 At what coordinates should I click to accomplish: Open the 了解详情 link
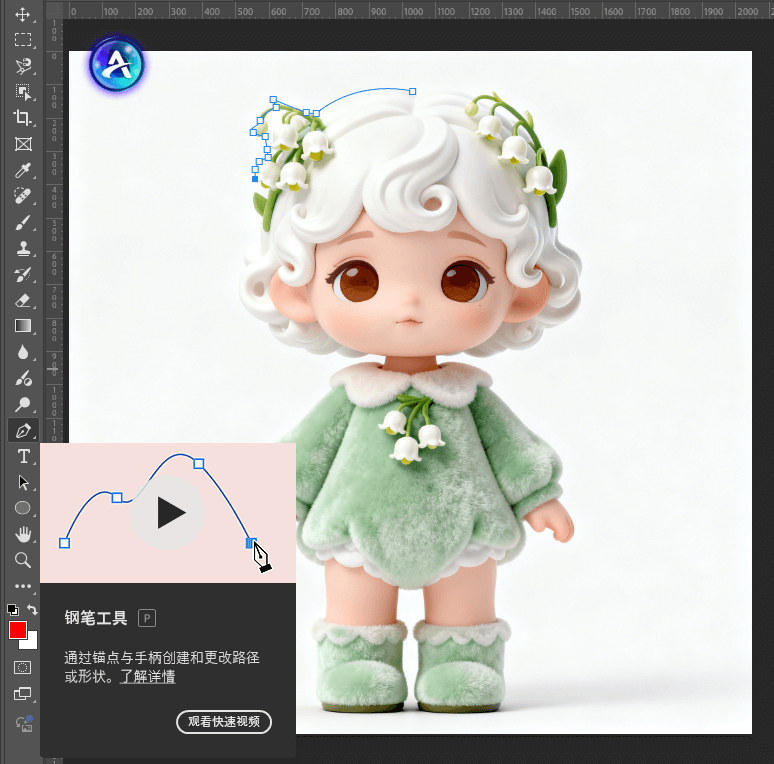148,677
